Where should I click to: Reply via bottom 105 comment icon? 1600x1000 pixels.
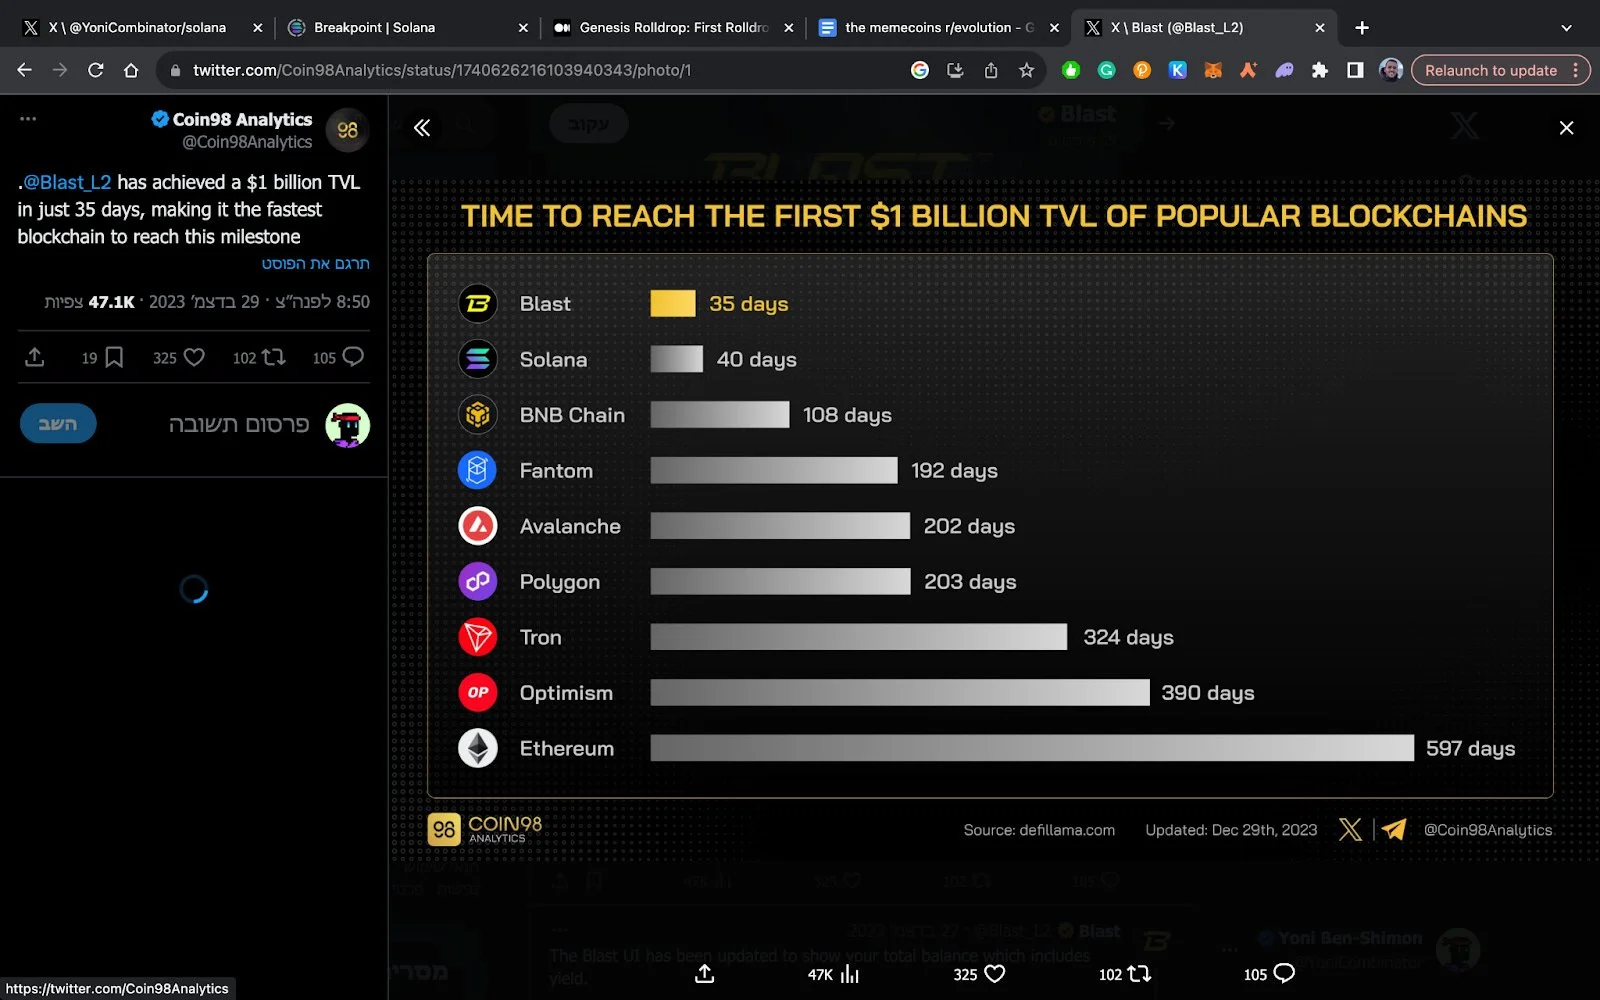coord(1284,973)
